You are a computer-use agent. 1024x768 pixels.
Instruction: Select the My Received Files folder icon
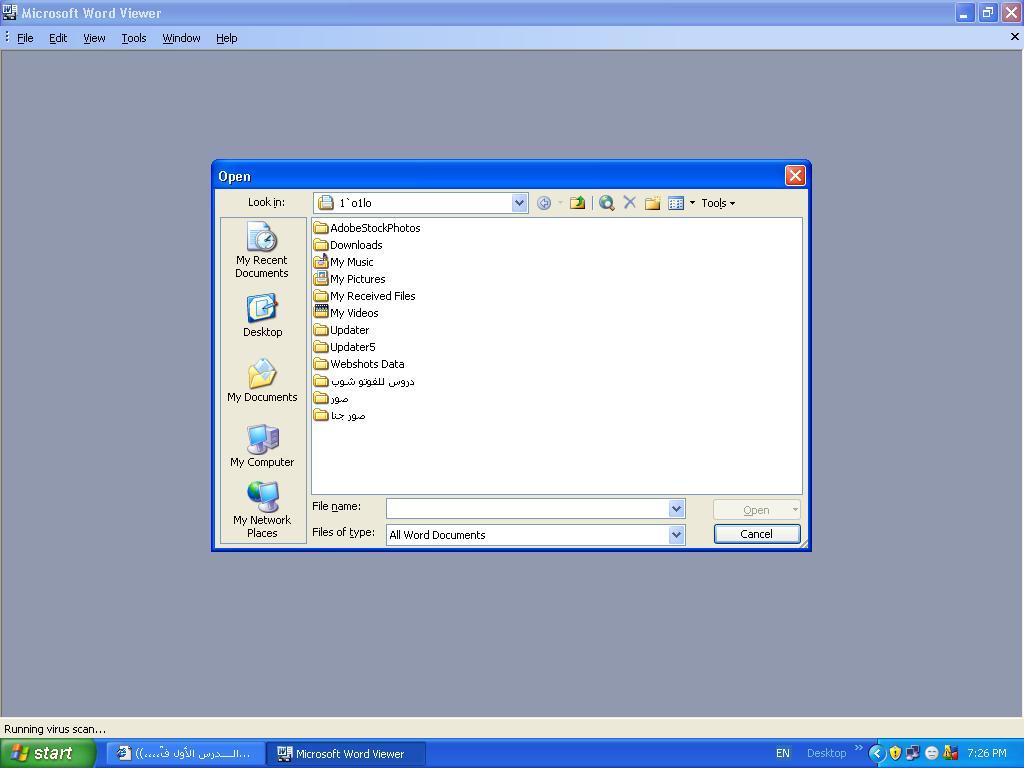[320, 295]
